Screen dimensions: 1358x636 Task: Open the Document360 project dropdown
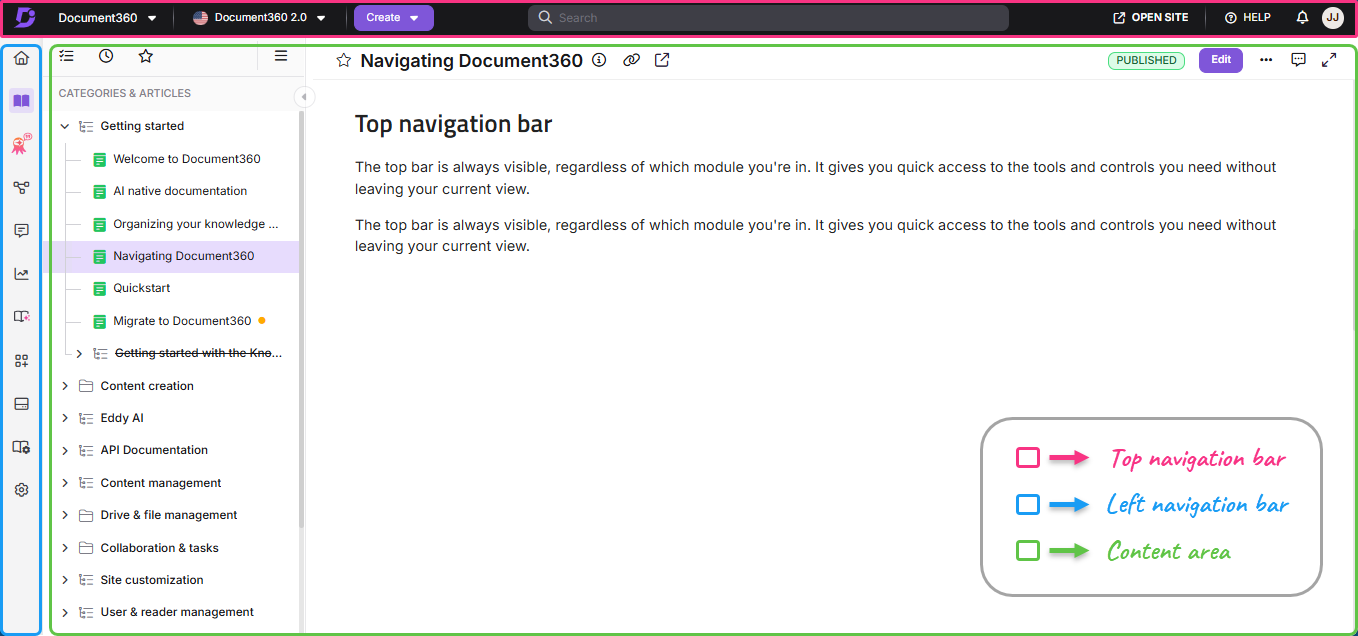(108, 18)
